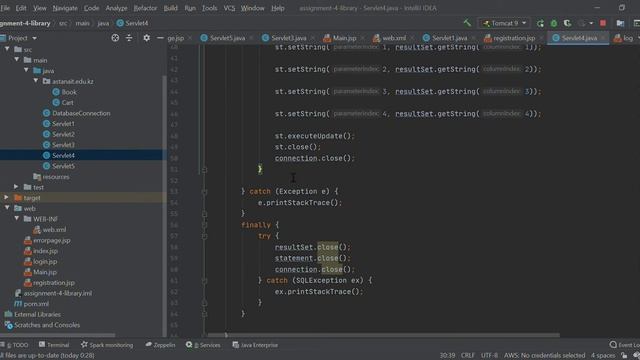The height and width of the screenshot is (360, 640).
Task: Click the Servlet4 breadcrumb in navigation bar
Action: click(x=132, y=23)
